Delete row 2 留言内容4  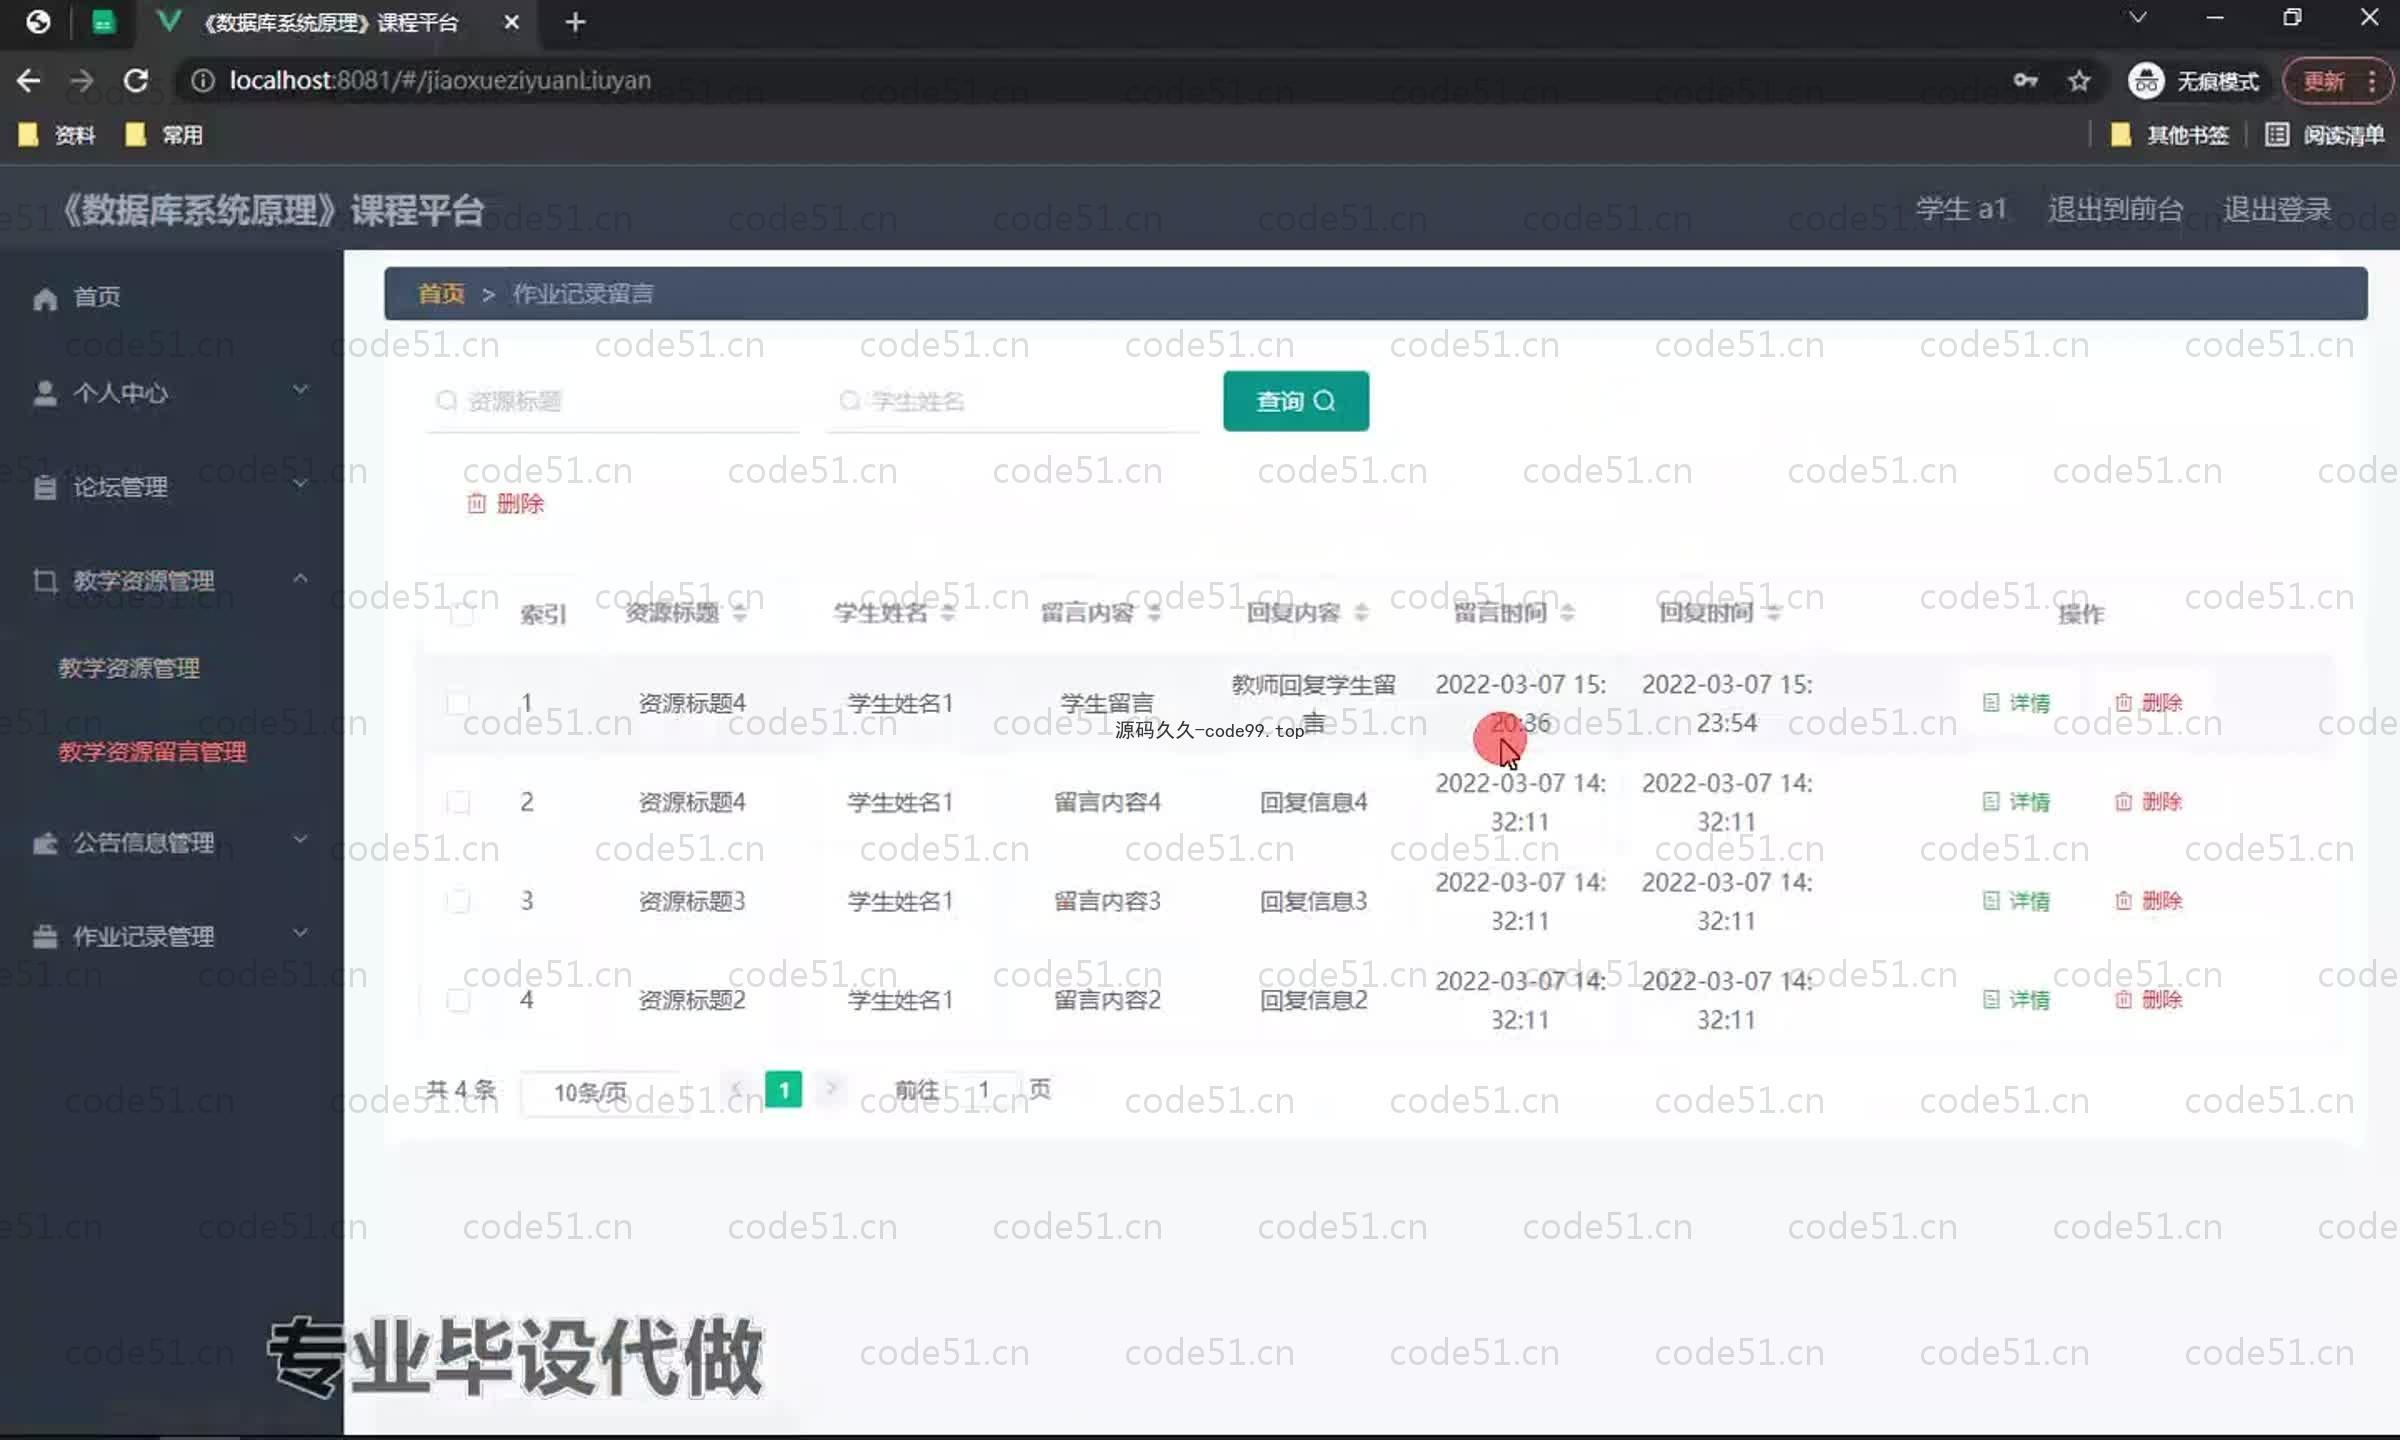pyautogui.click(x=2148, y=801)
